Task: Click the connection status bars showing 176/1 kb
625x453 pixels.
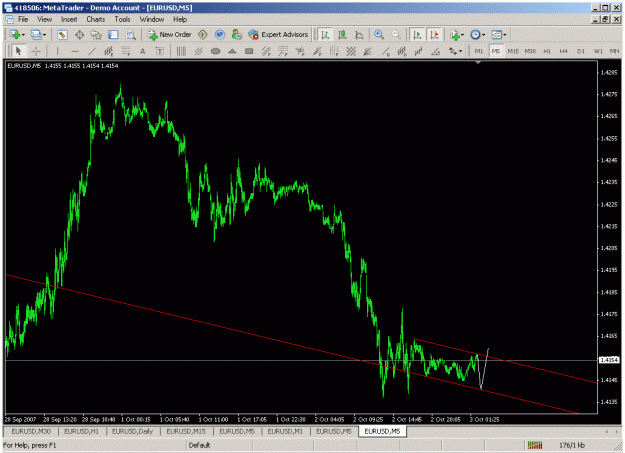Action: tap(556, 445)
